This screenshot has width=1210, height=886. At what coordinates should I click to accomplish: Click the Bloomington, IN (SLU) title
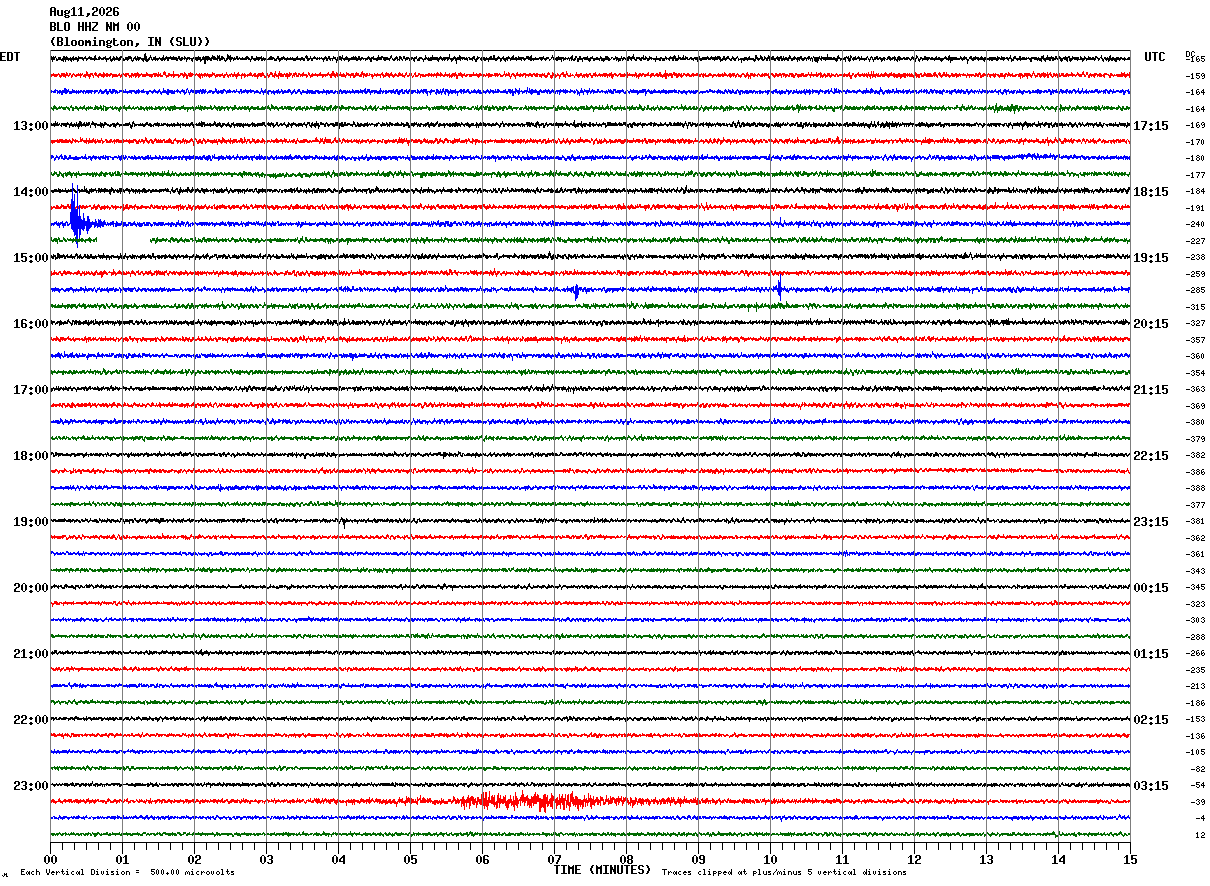[130, 42]
